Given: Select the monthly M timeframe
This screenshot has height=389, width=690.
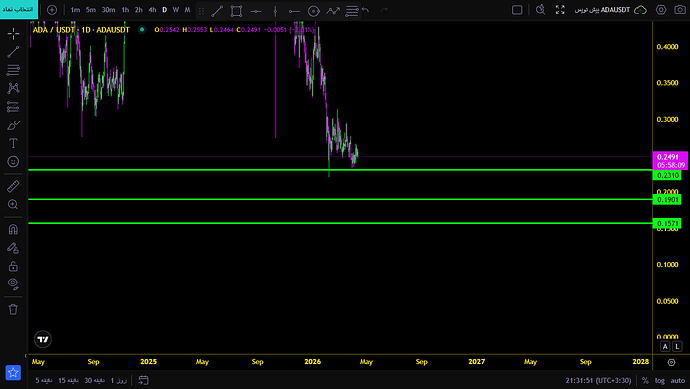Looking at the screenshot, I should [x=187, y=10].
